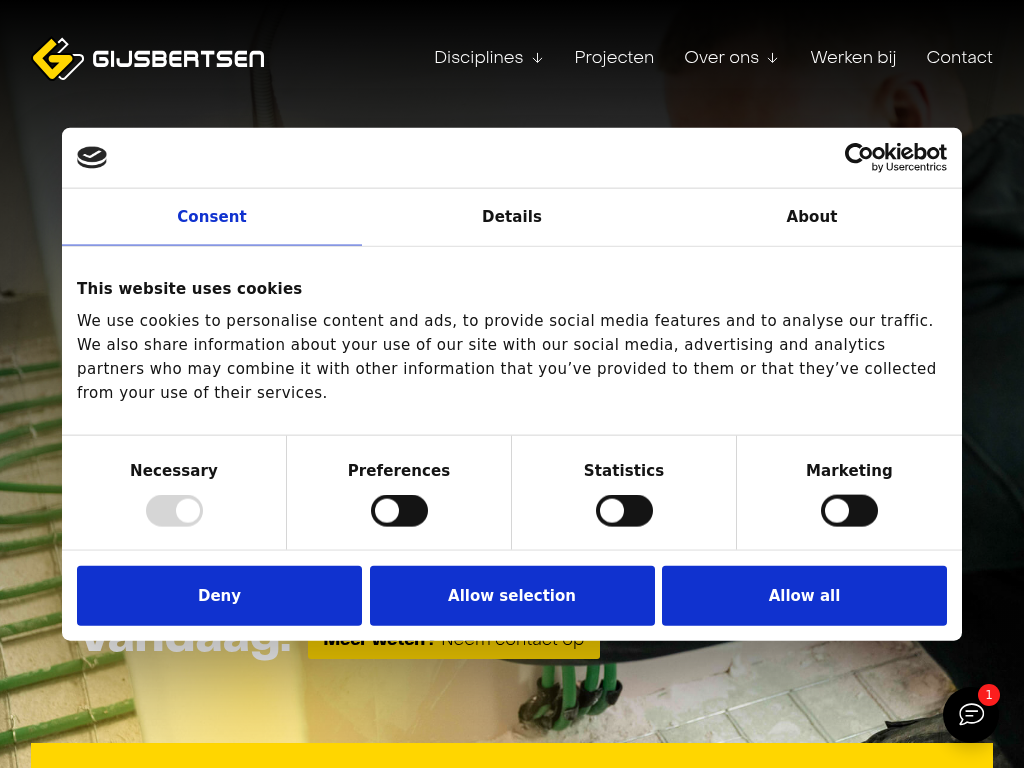Viewport: 1024px width, 768px height.
Task: Open the Werken bij link
Action: 853,58
